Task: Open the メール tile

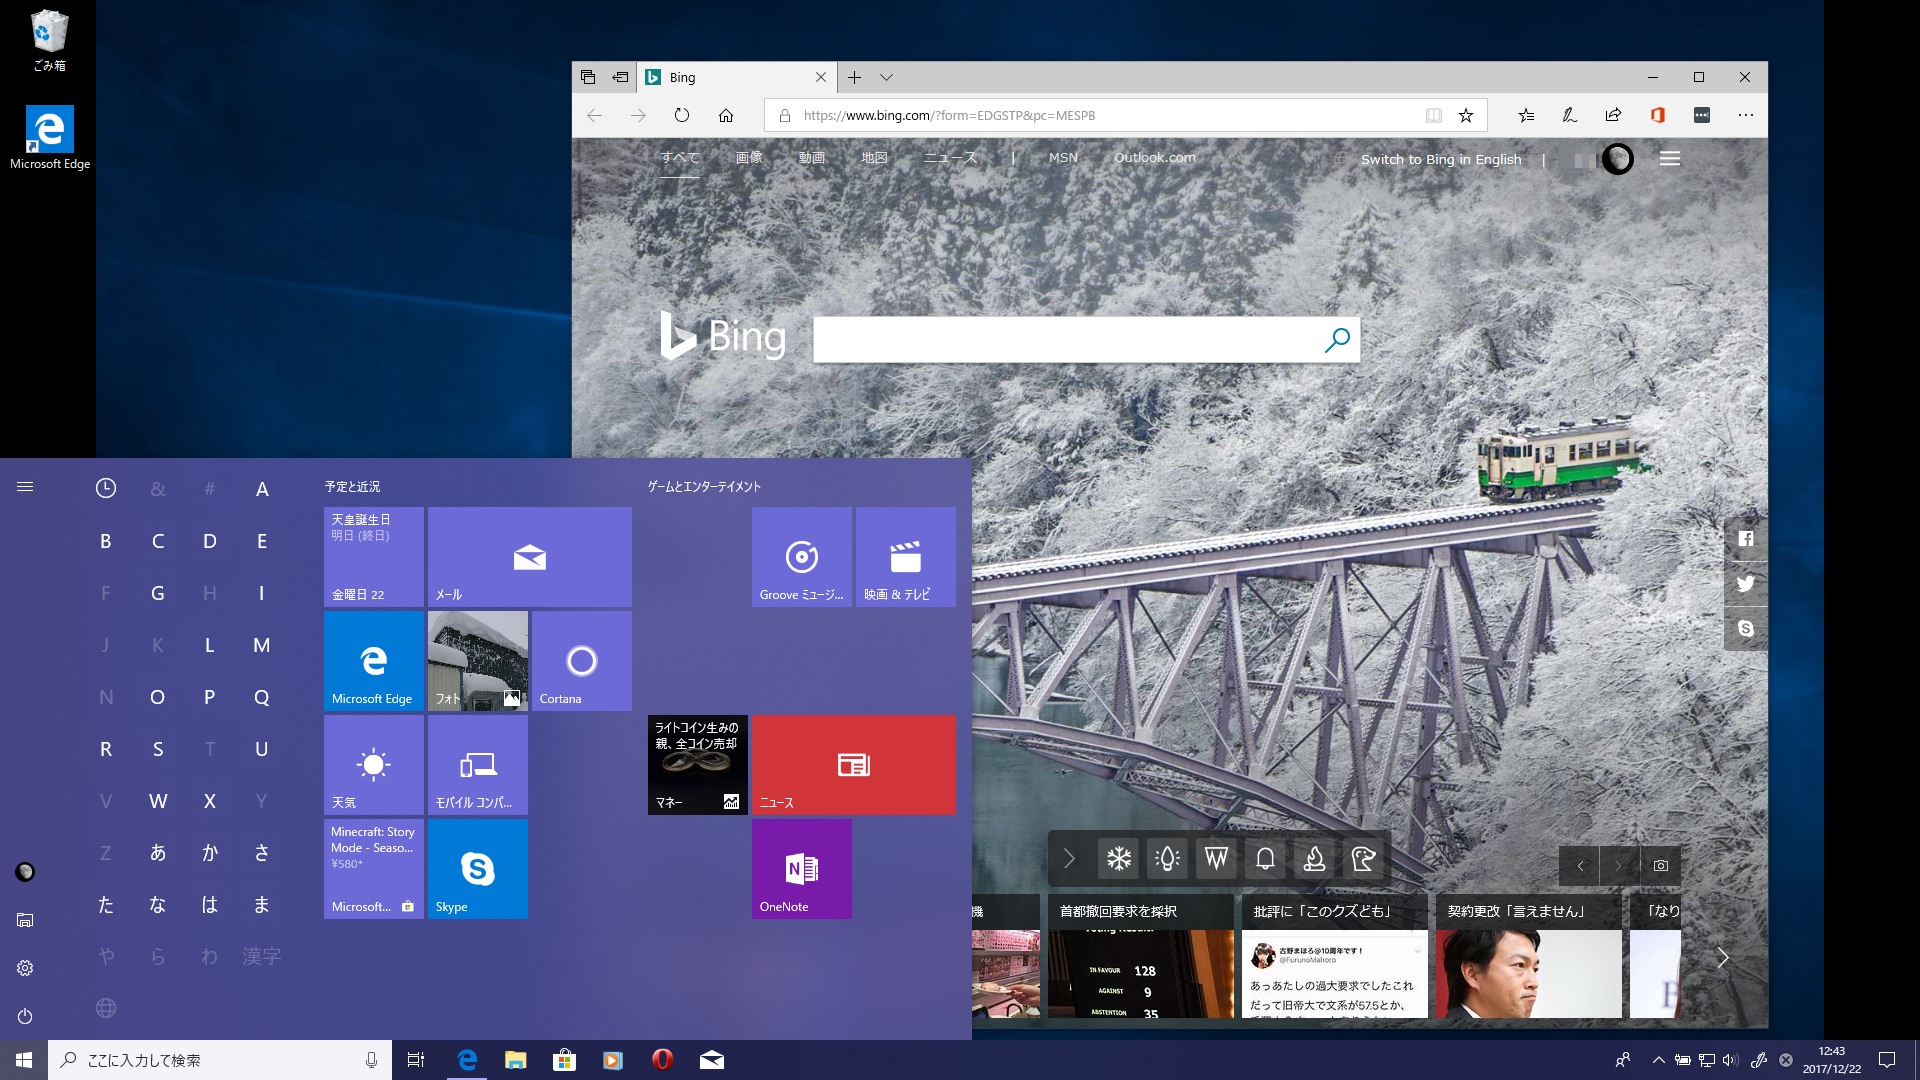Action: coord(530,557)
